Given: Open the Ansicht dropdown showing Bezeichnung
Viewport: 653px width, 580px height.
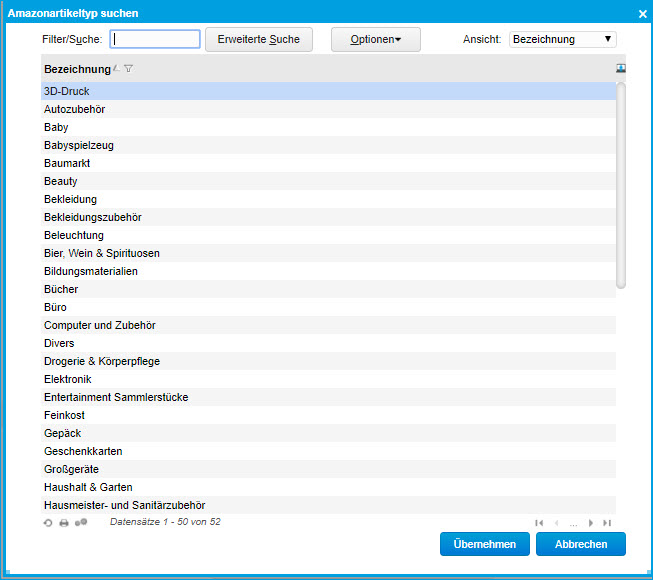Looking at the screenshot, I should tap(563, 39).
